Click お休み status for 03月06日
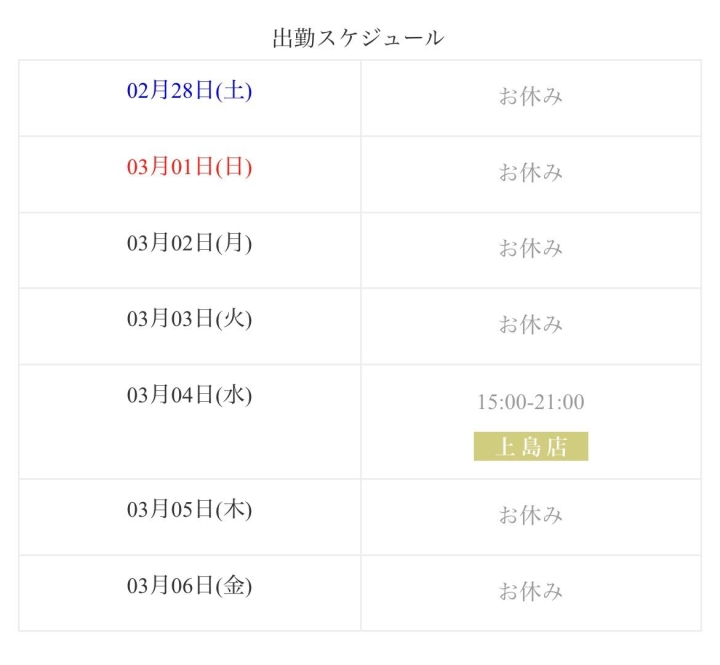Image resolution: width=720 pixels, height=665 pixels. [530, 592]
